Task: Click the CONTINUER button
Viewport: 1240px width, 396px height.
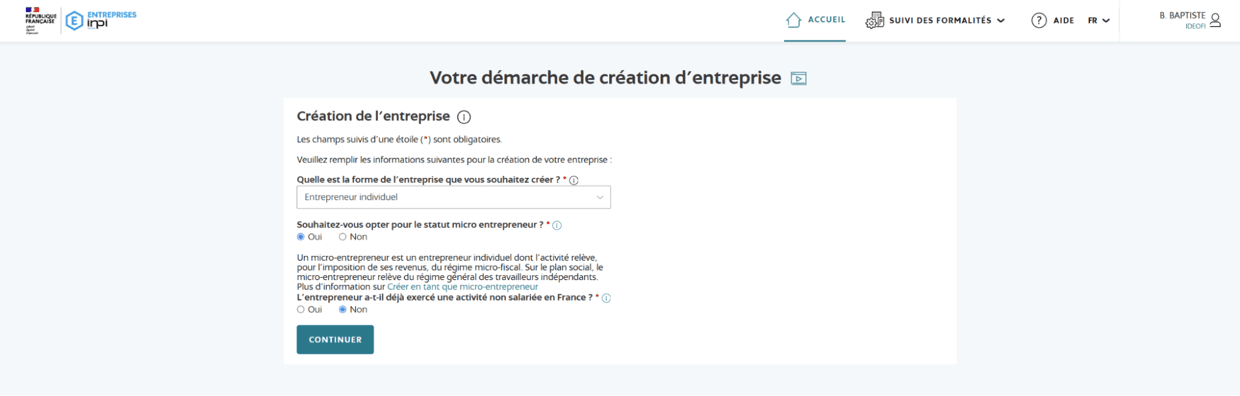Action: [335, 340]
